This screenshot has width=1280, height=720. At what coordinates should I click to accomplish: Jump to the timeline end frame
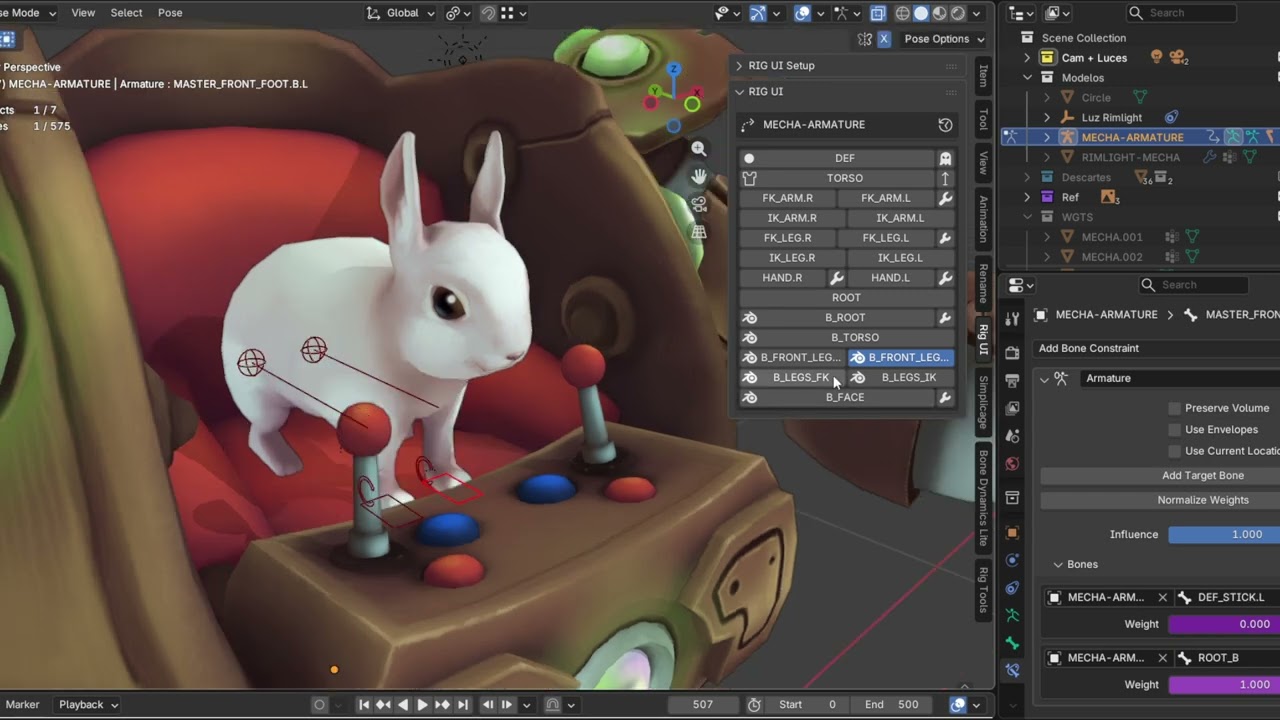[x=463, y=705]
